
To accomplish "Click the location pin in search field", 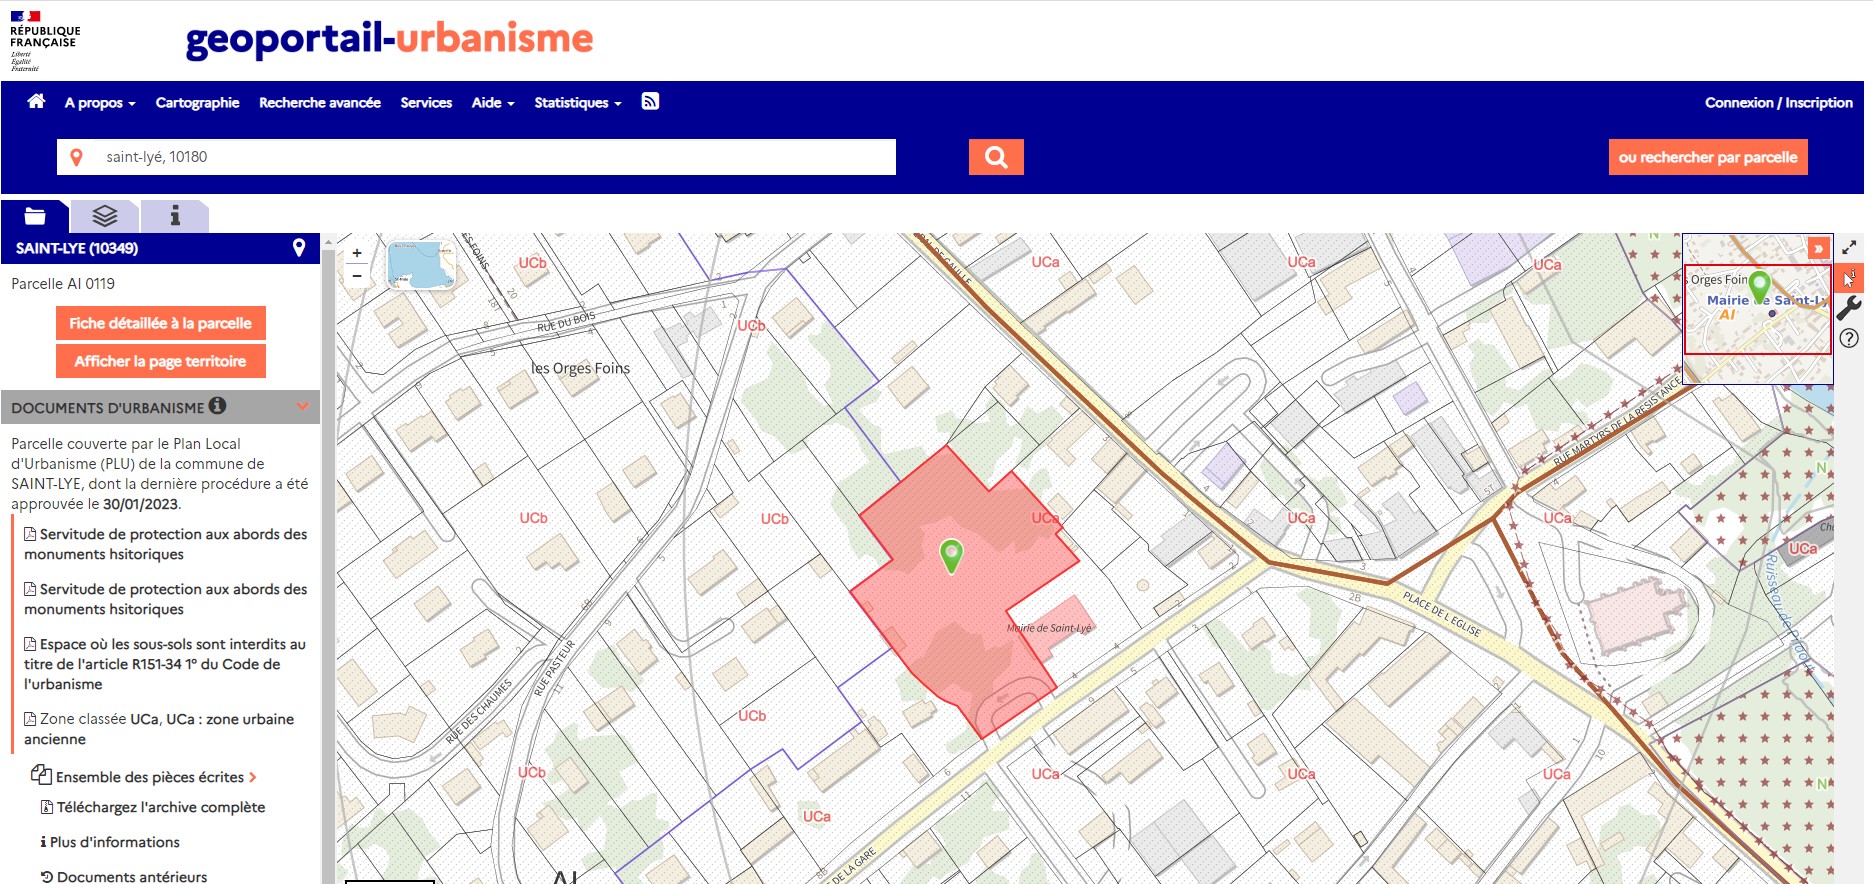I will pos(76,157).
